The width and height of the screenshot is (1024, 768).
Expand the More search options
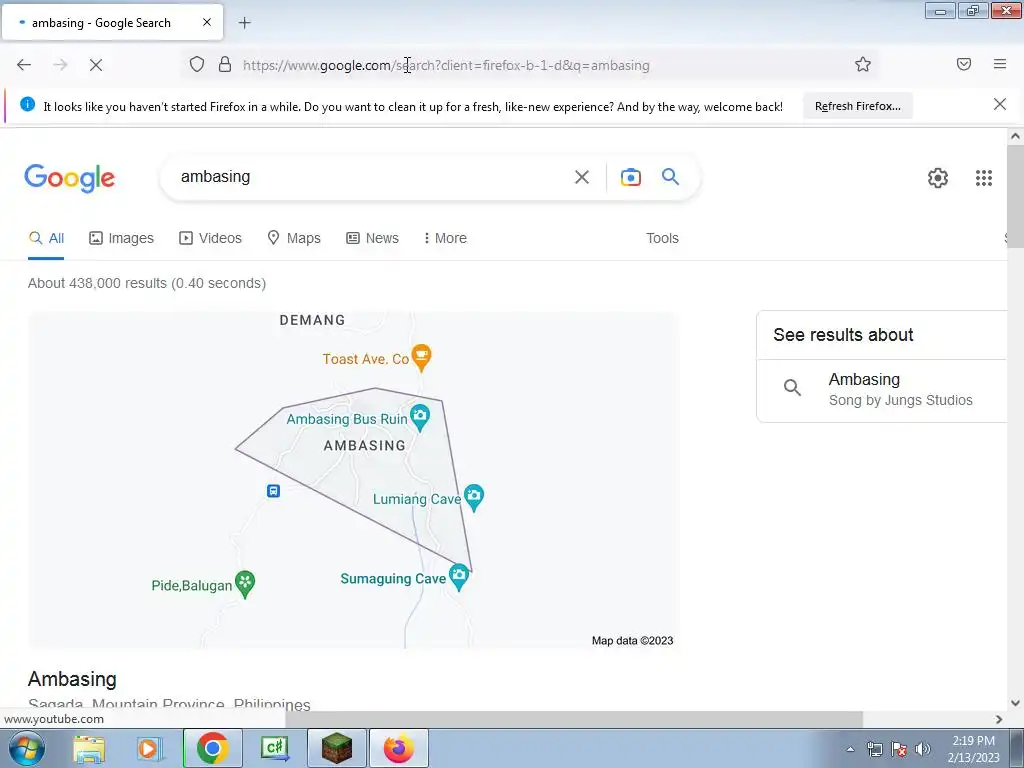[x=445, y=238]
